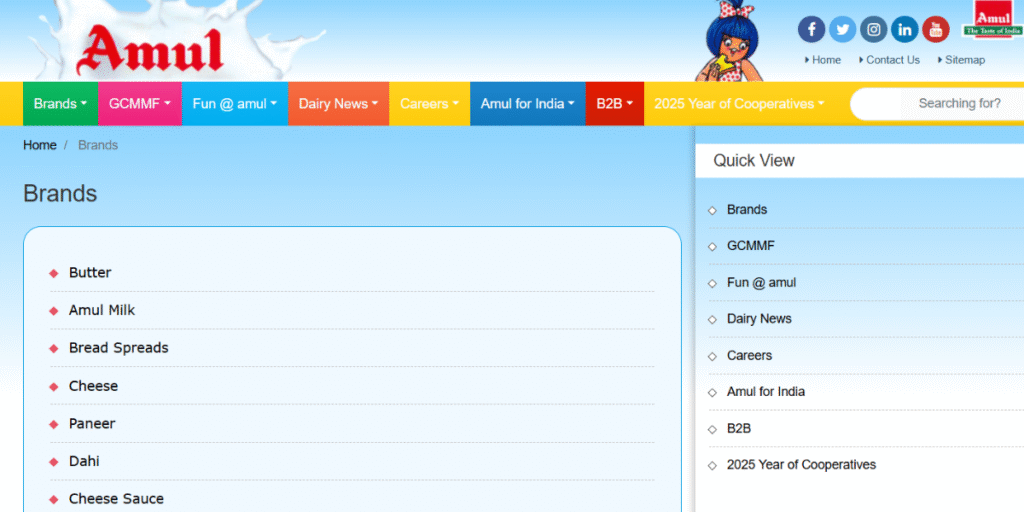Open the Paneer brand entry
This screenshot has height=512, width=1024.
click(92, 424)
